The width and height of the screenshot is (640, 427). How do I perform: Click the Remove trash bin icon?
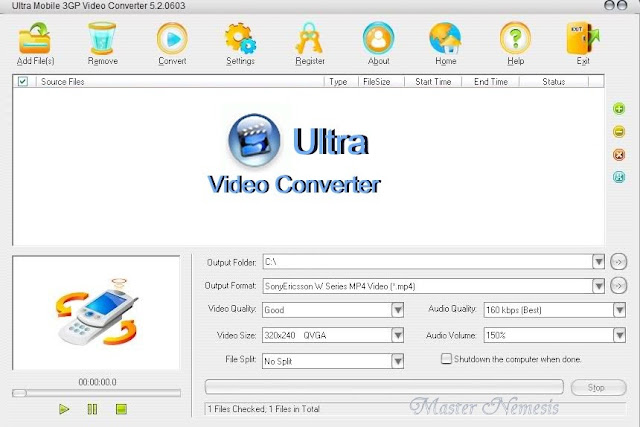[102, 38]
